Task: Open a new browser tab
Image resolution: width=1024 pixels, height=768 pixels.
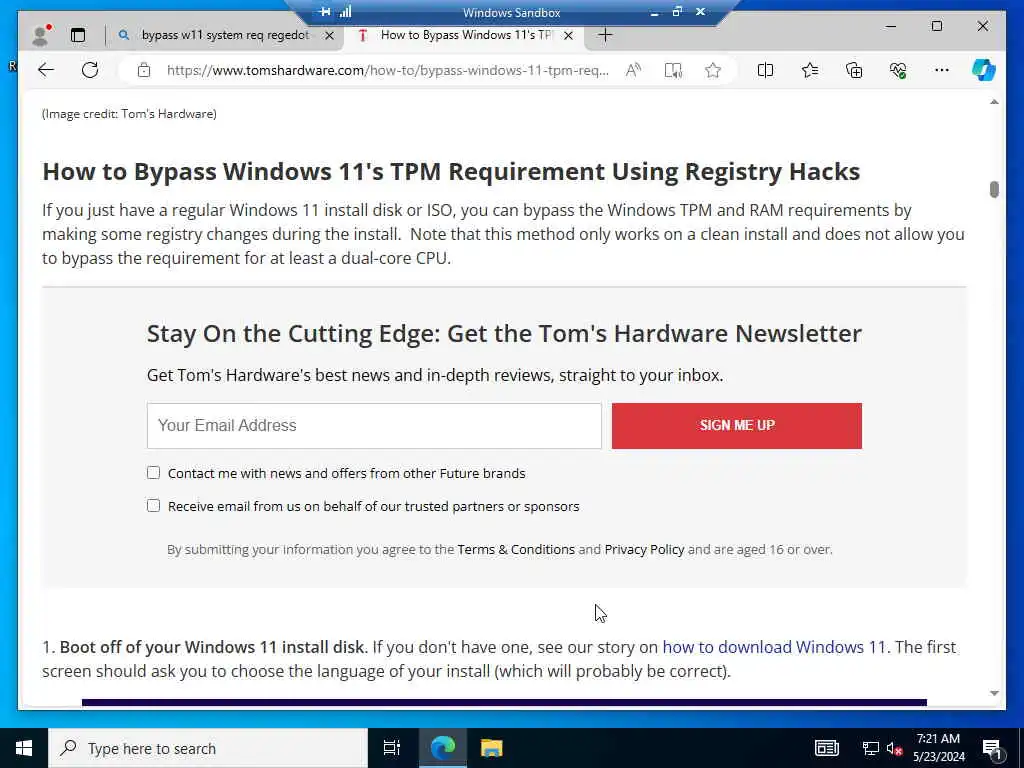Action: tap(605, 35)
